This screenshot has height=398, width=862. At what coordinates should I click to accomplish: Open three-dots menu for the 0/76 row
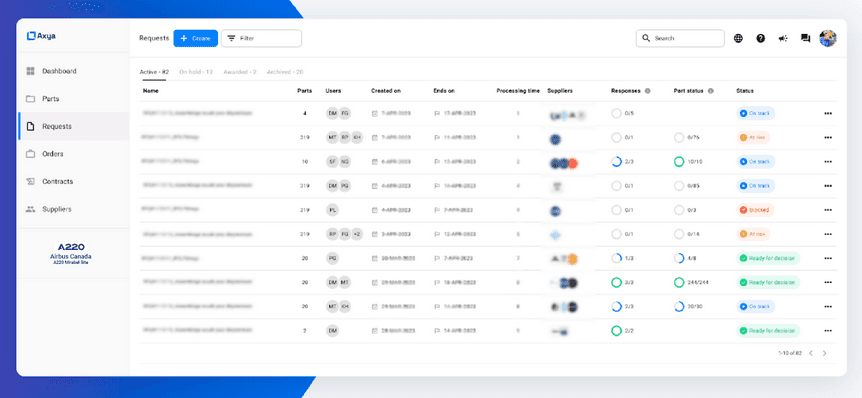(x=828, y=138)
